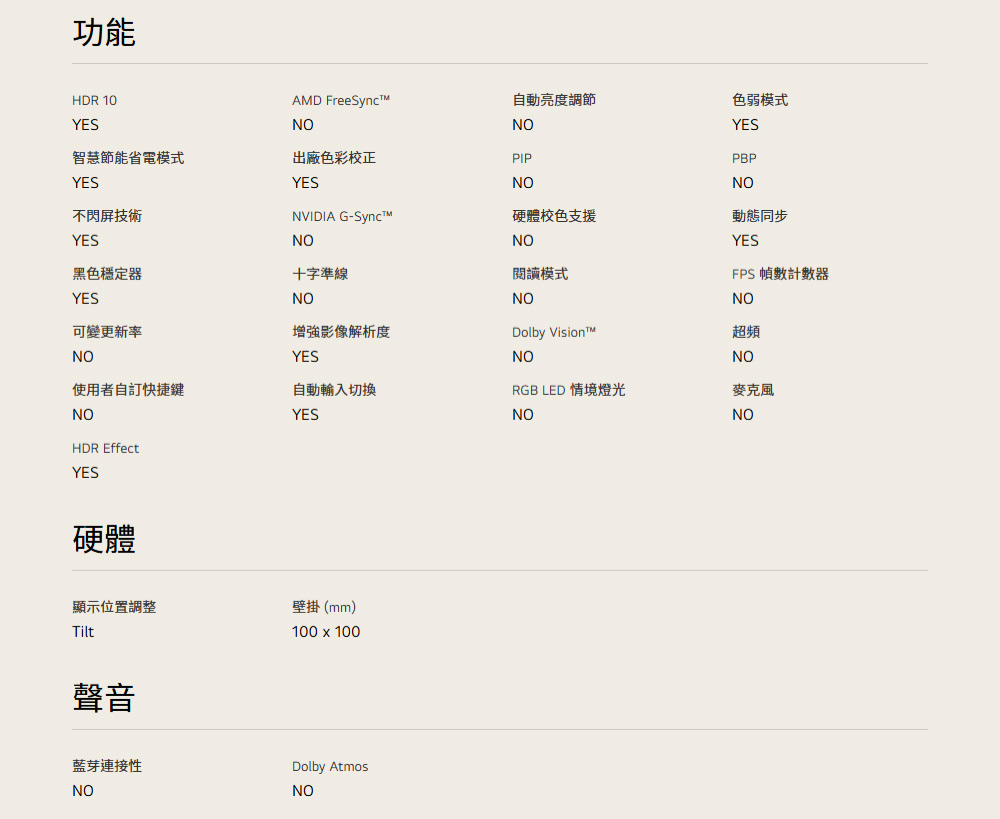Click the 聲音 section heading
The image size is (1000, 819).
click(x=104, y=697)
